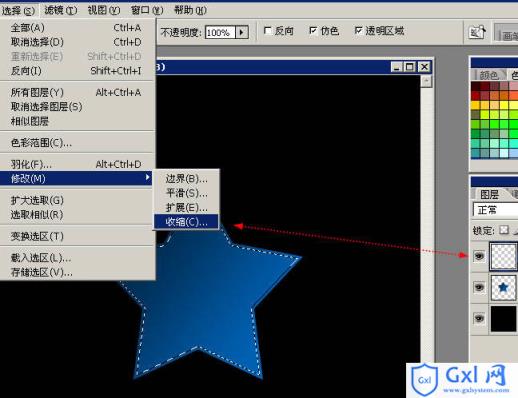Open the 正常 blend mode dropdown
This screenshot has width=518, height=398.
click(495, 210)
